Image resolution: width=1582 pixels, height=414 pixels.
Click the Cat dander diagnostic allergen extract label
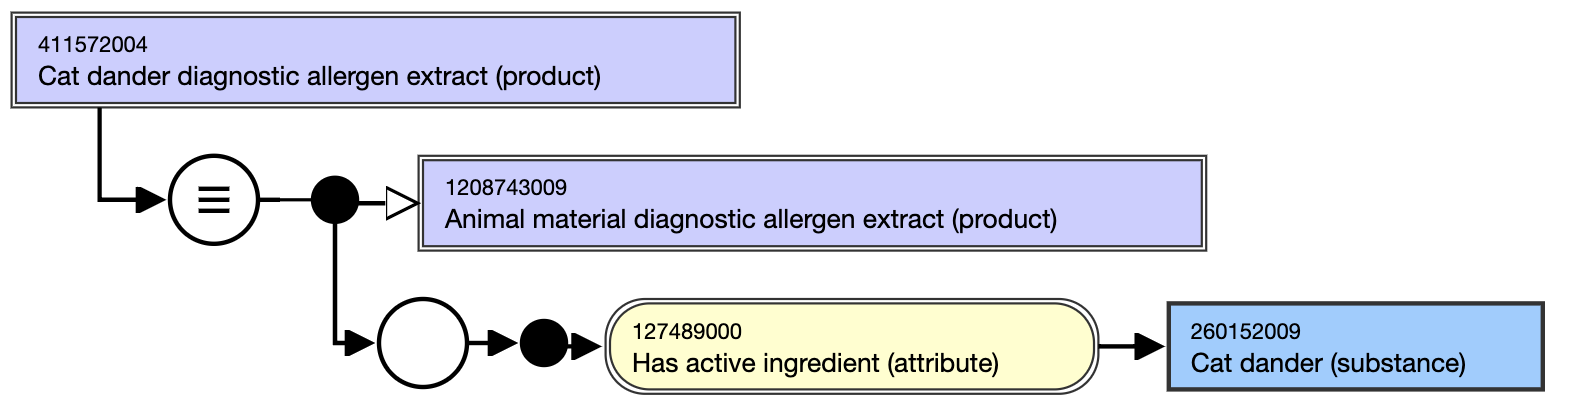tap(319, 76)
